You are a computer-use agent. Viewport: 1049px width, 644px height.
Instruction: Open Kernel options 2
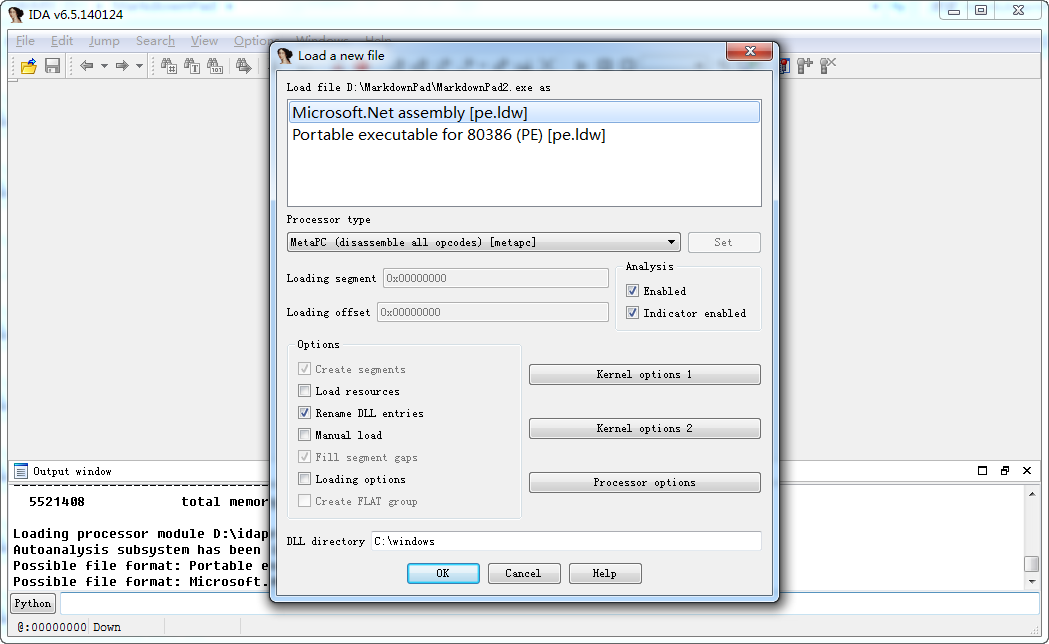[644, 429]
